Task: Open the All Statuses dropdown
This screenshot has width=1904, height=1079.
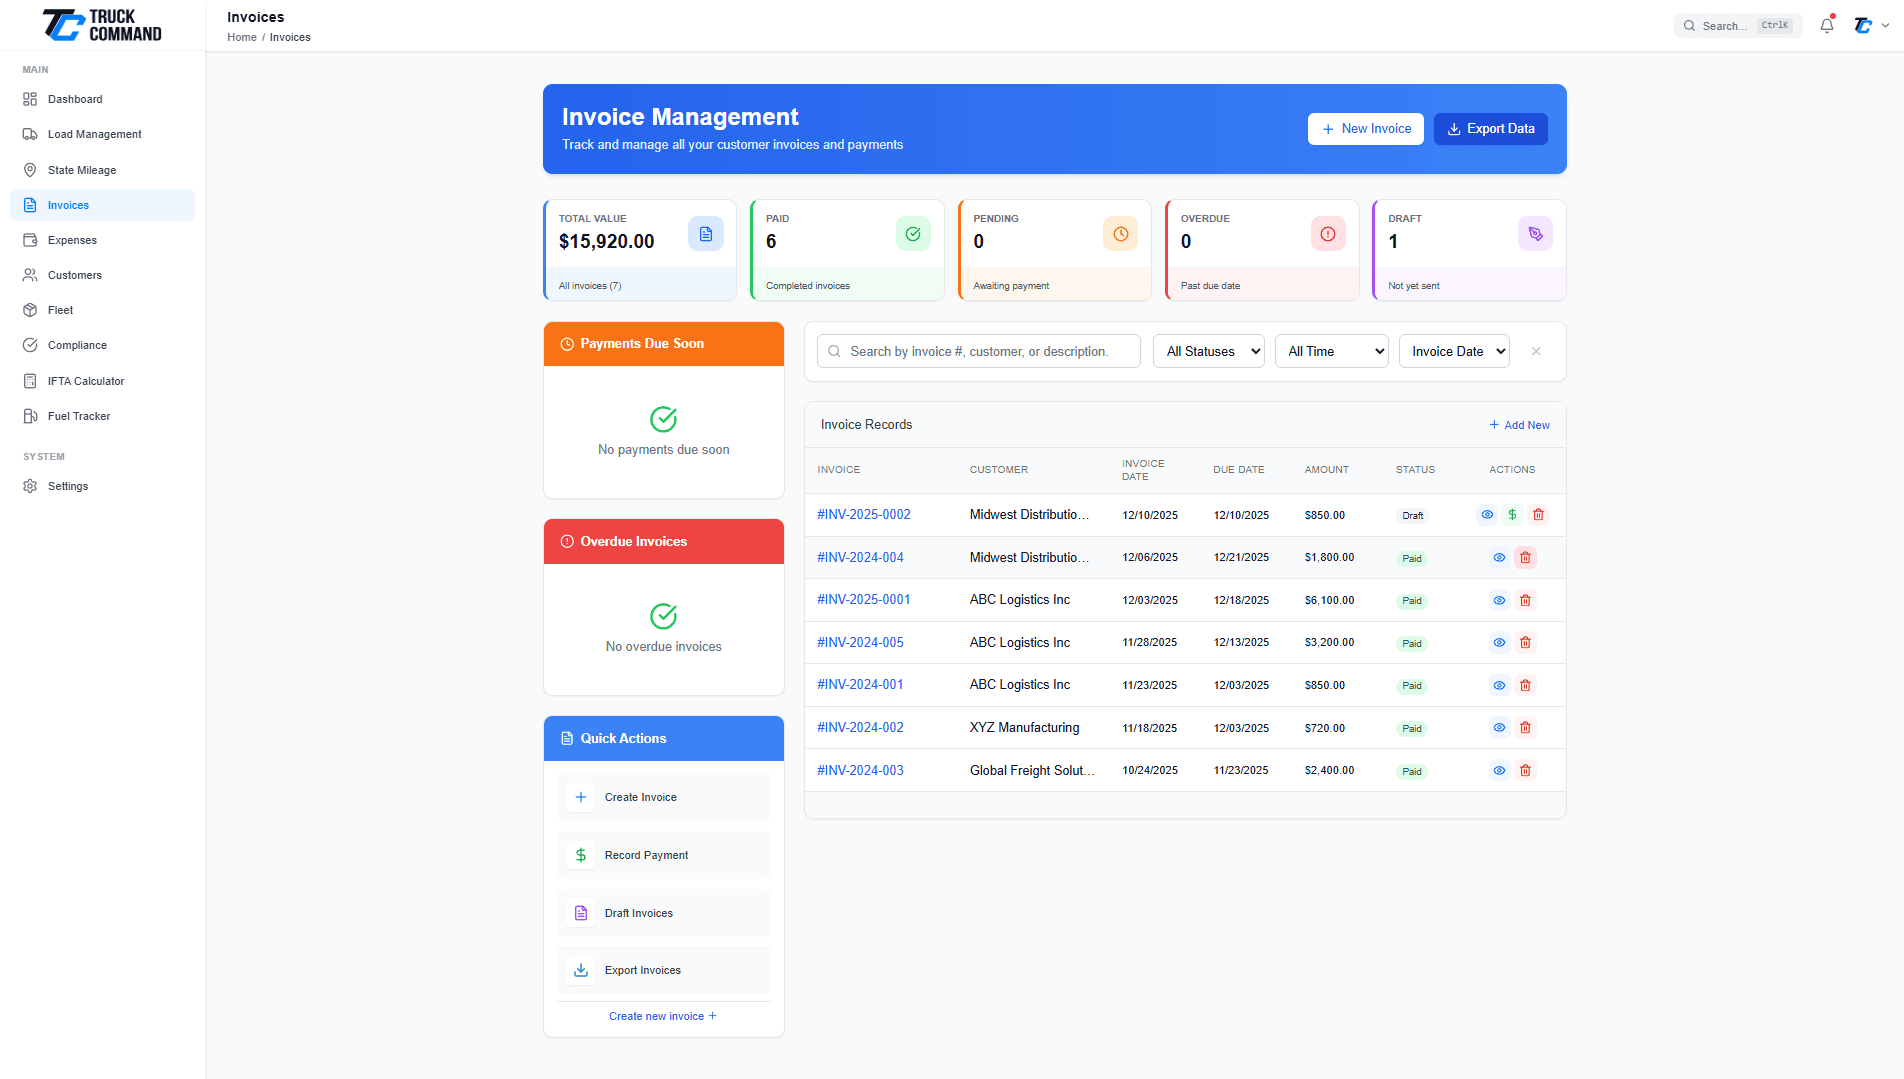Action: [x=1208, y=351]
